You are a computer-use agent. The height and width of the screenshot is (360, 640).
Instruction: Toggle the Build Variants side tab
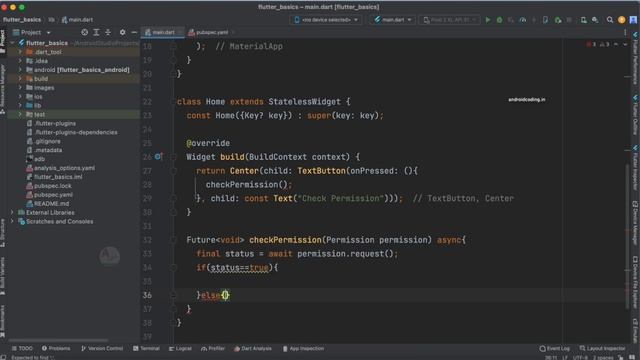point(3,276)
